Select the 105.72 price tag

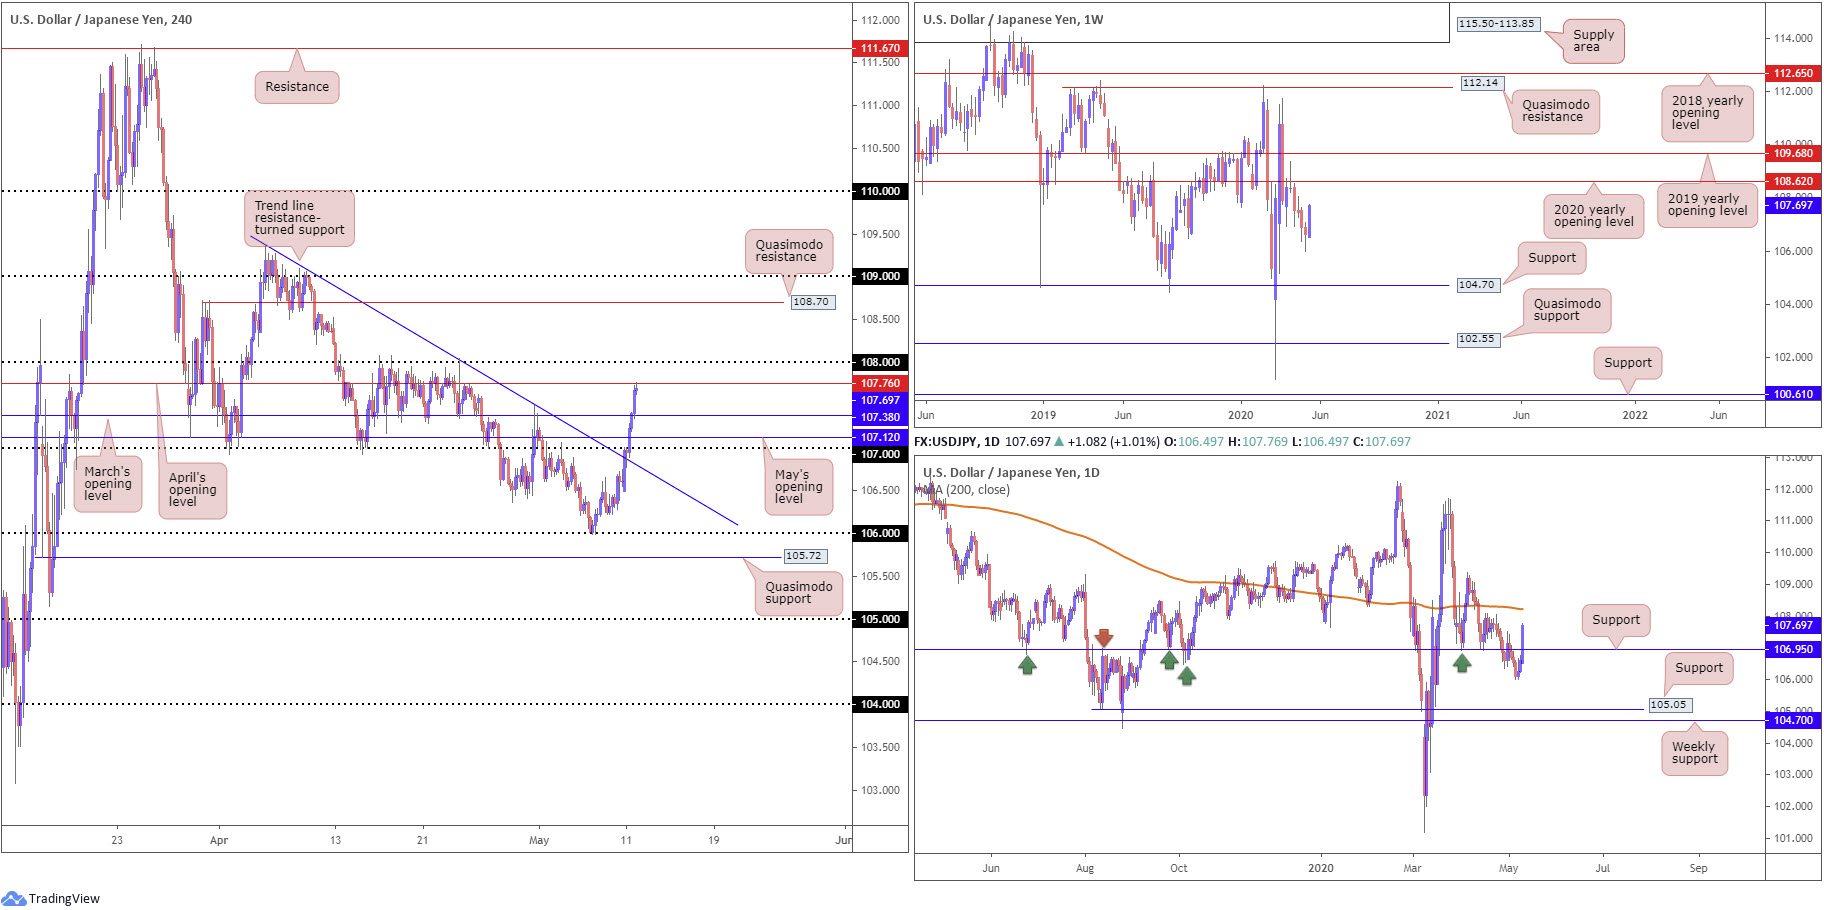(803, 556)
